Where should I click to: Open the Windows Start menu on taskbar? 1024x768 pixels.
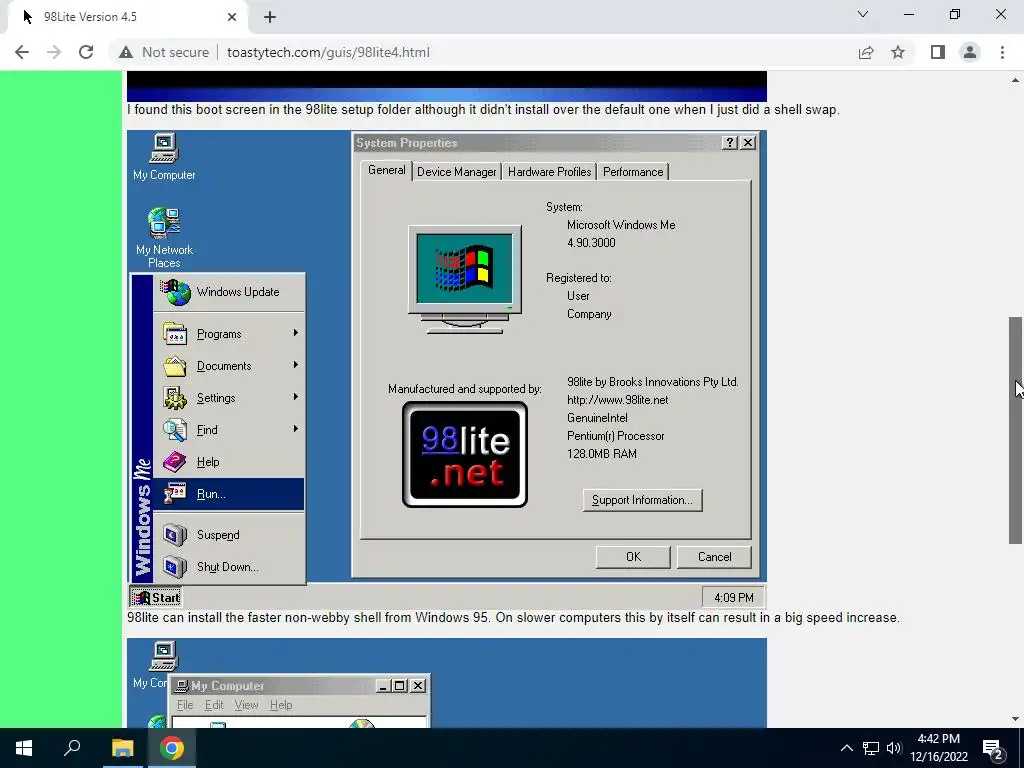[x=24, y=748]
